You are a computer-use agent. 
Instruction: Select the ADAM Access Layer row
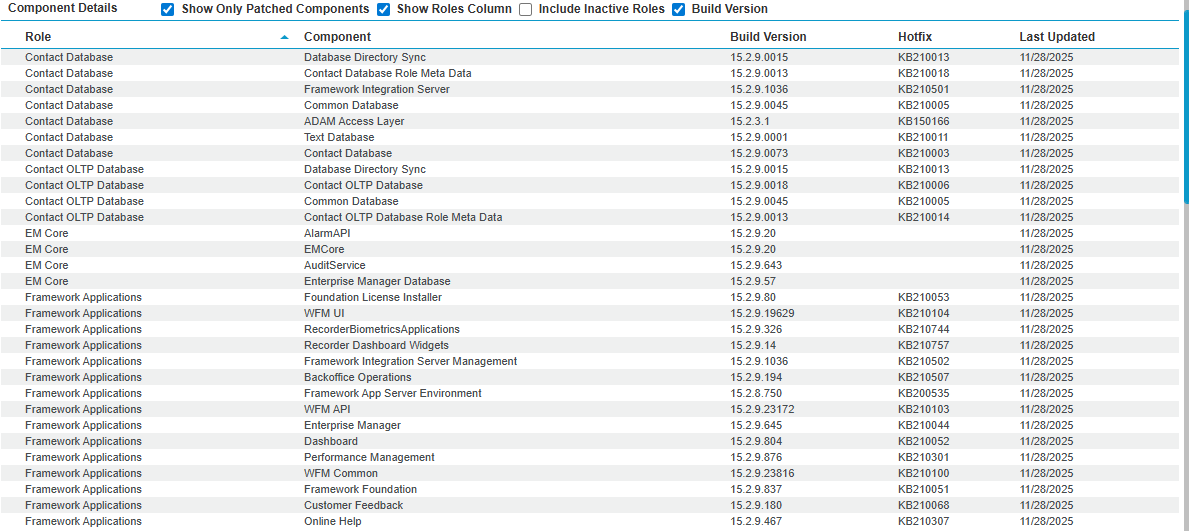click(354, 121)
